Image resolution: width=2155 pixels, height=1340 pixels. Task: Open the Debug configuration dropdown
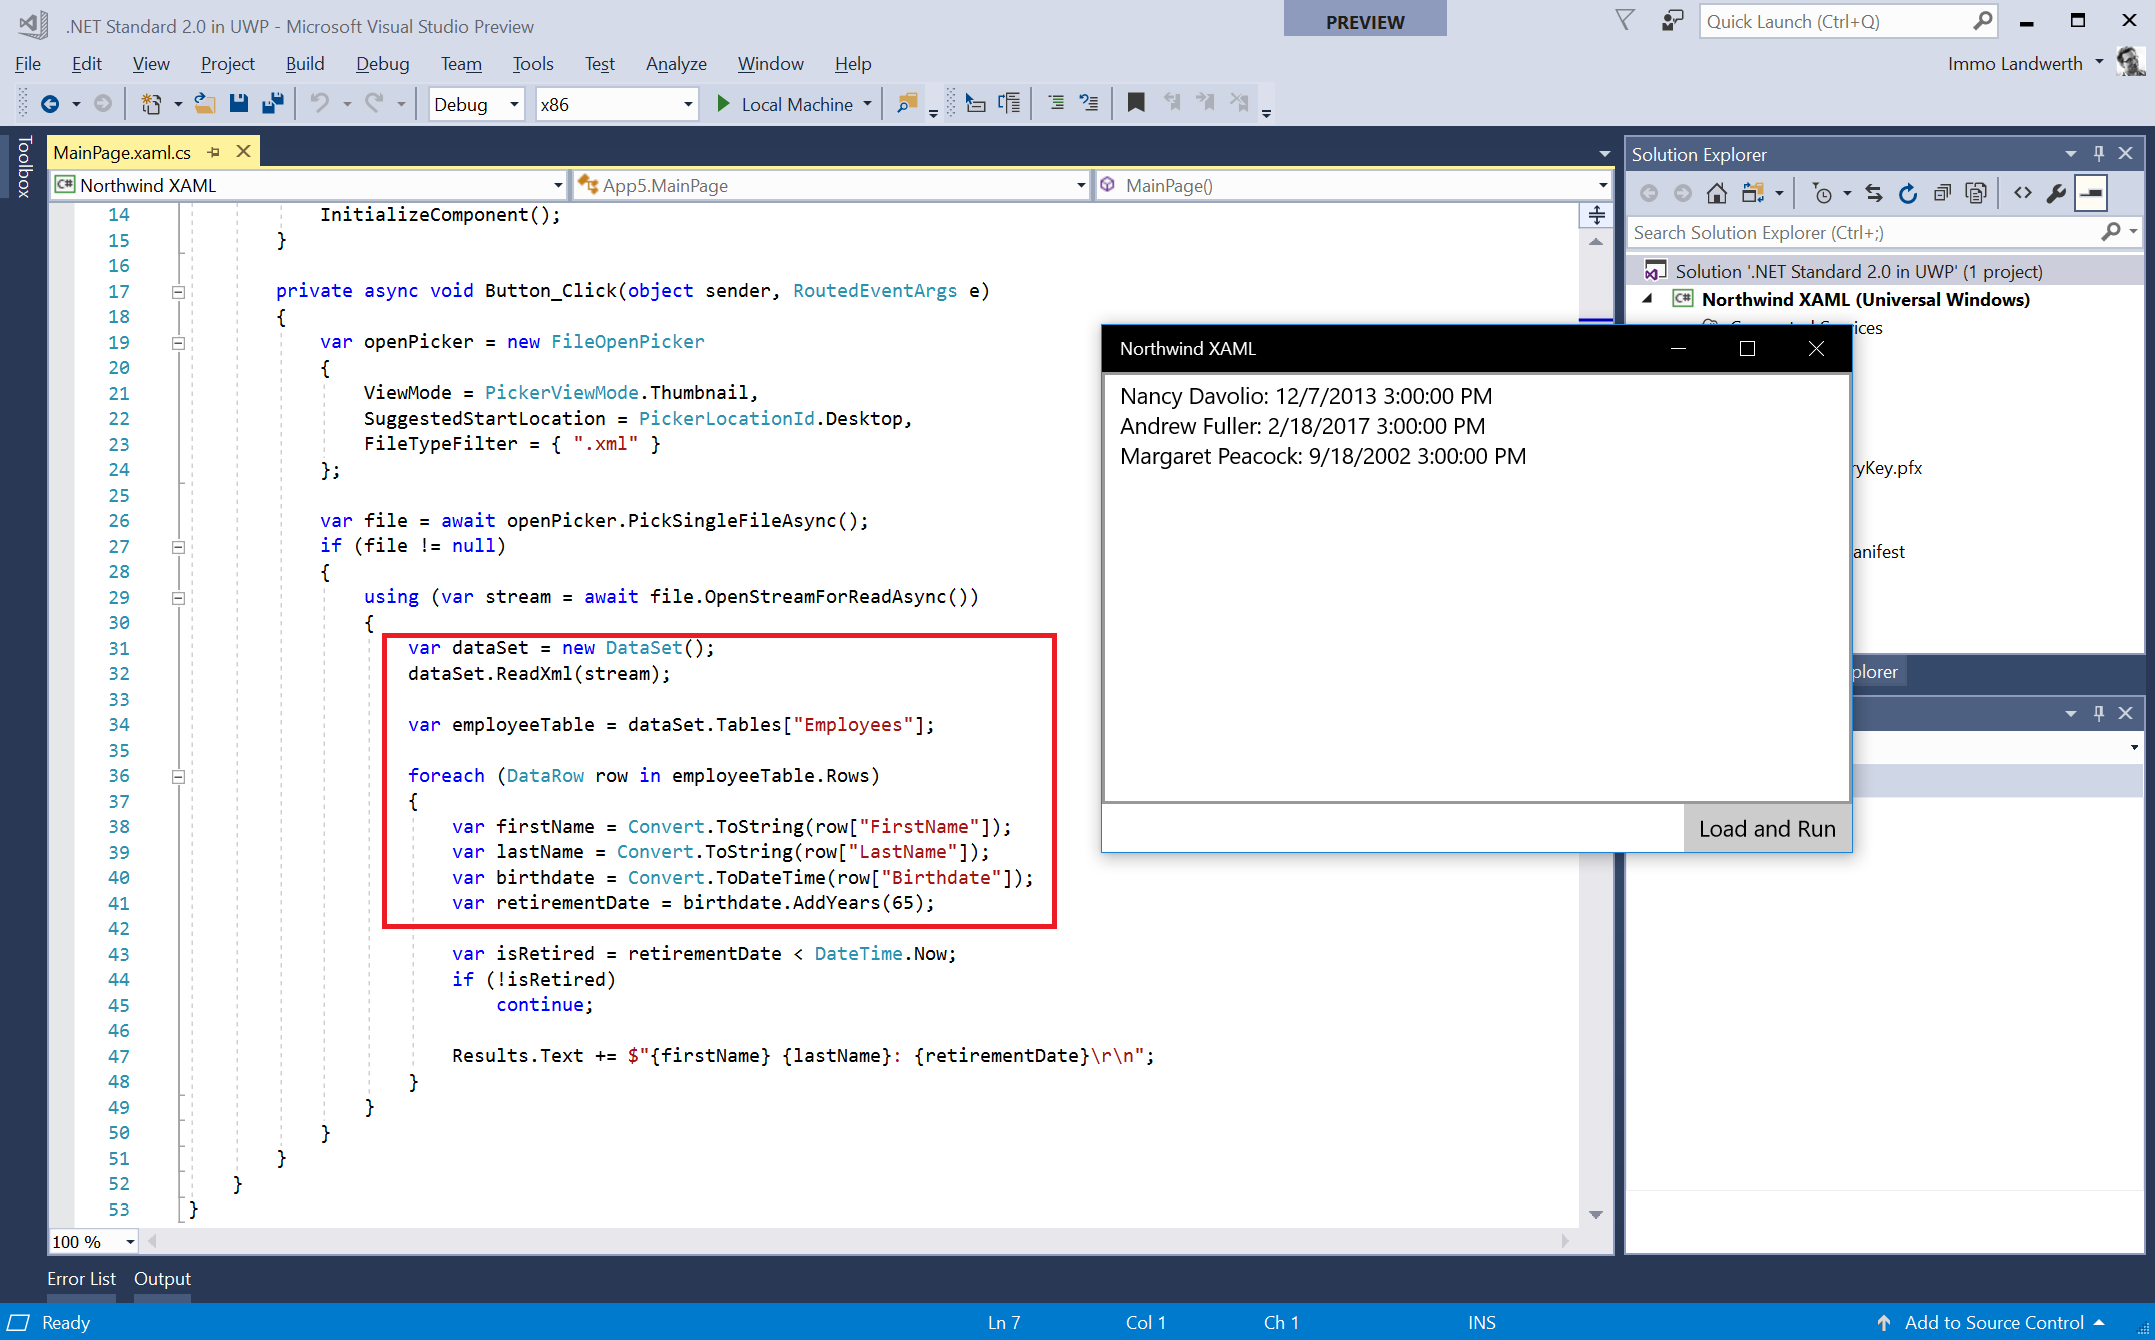(x=476, y=104)
